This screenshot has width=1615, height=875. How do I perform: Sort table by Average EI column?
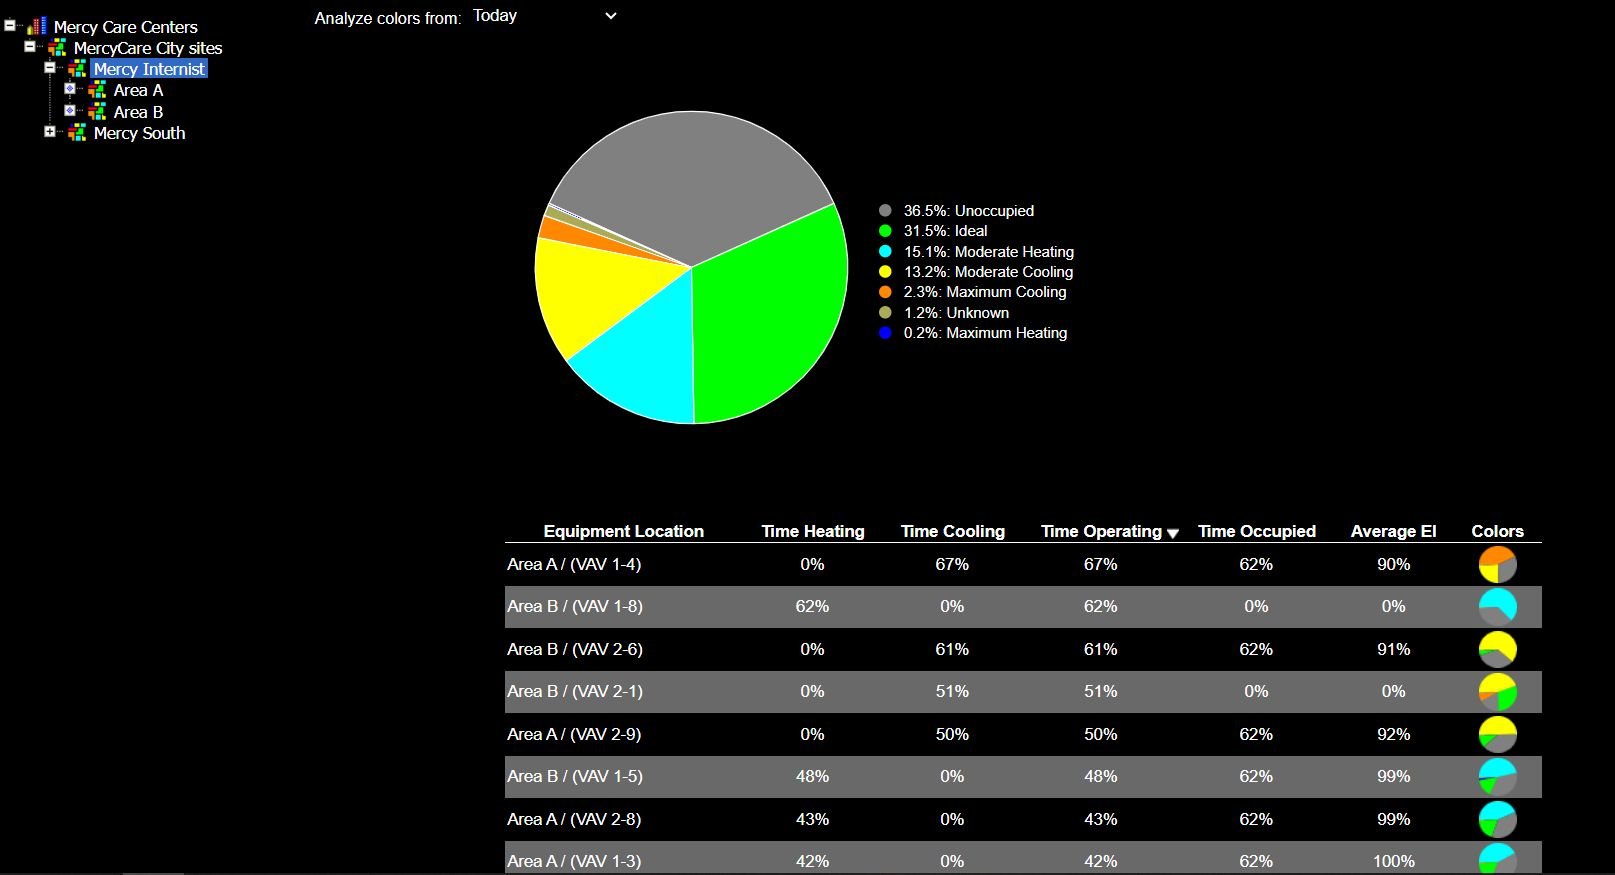click(x=1393, y=531)
